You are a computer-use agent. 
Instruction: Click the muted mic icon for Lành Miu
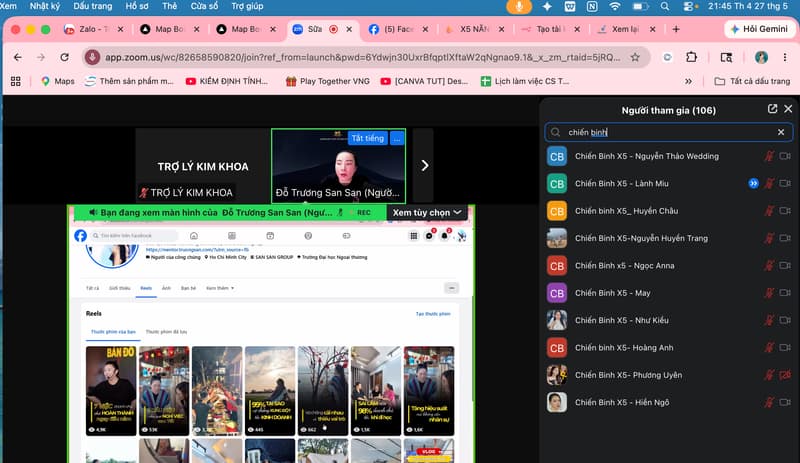769,183
